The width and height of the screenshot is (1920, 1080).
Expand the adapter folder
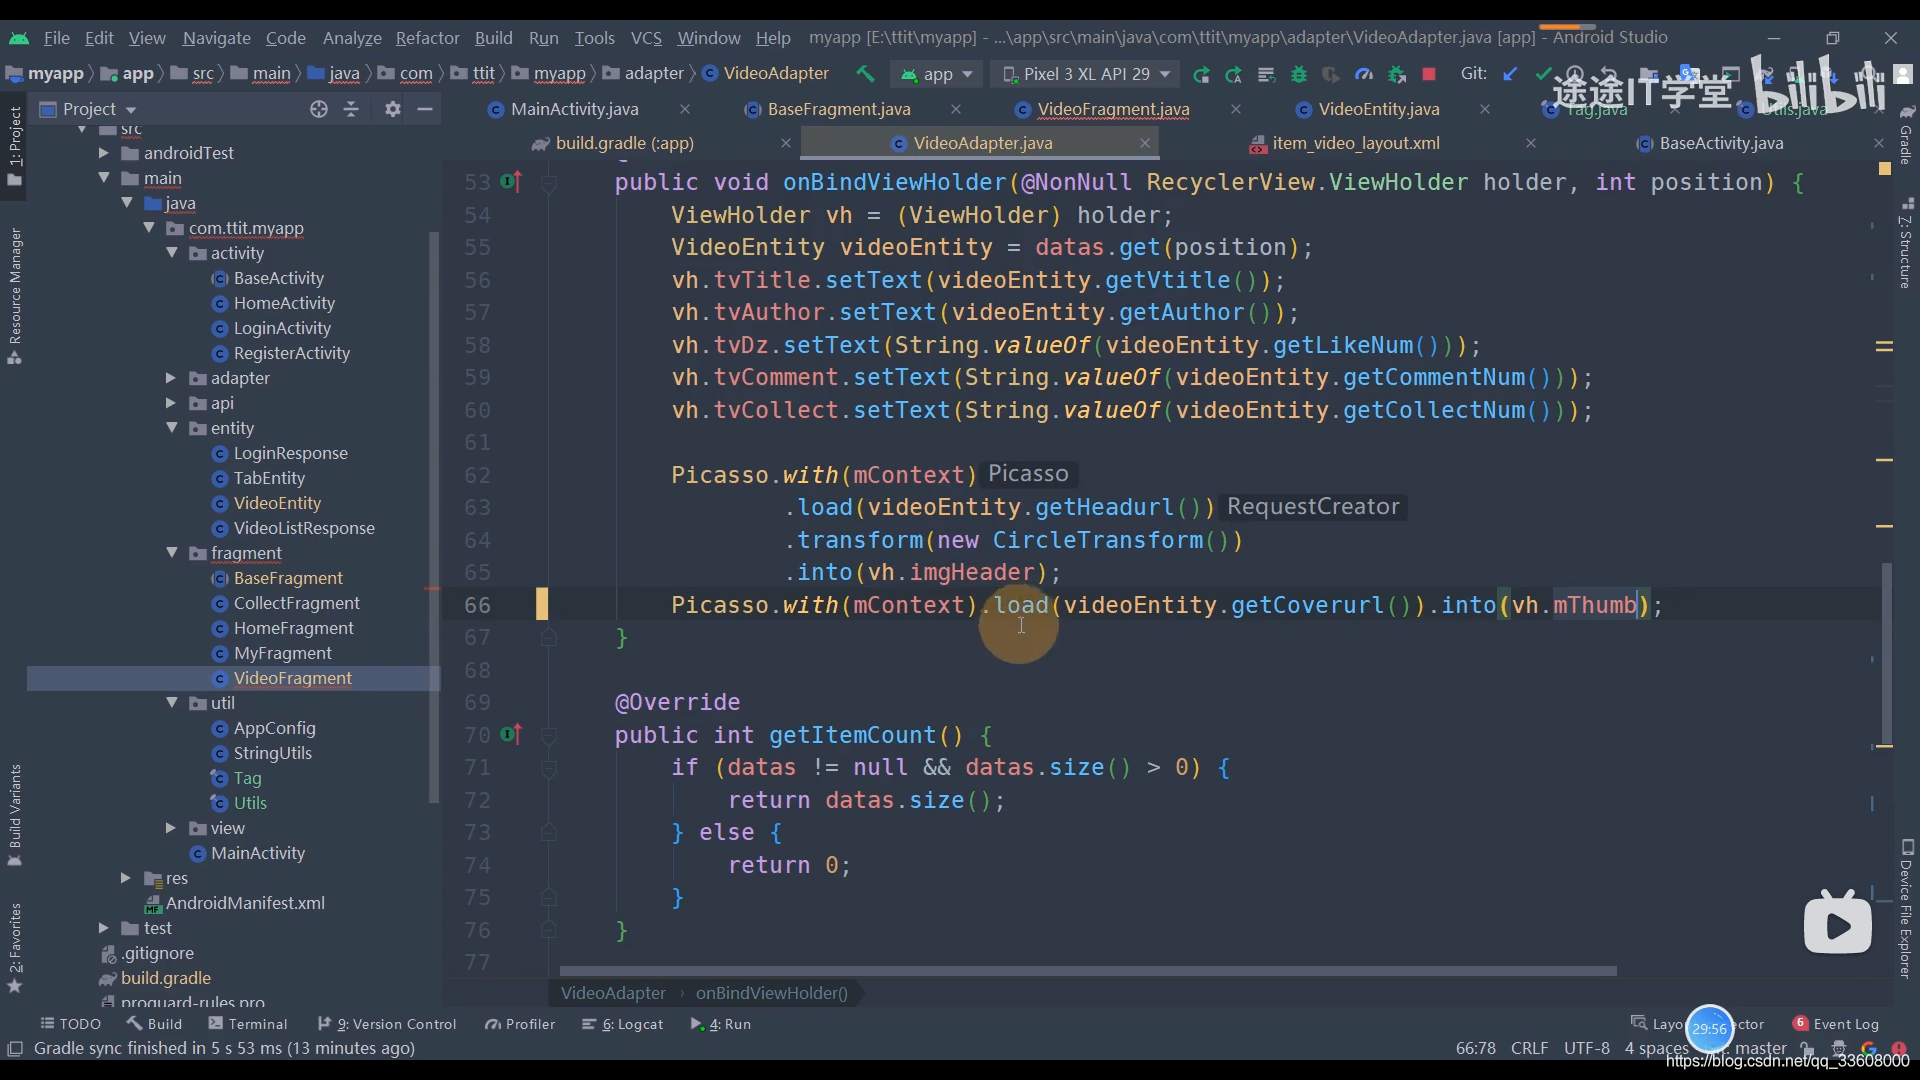click(x=171, y=378)
